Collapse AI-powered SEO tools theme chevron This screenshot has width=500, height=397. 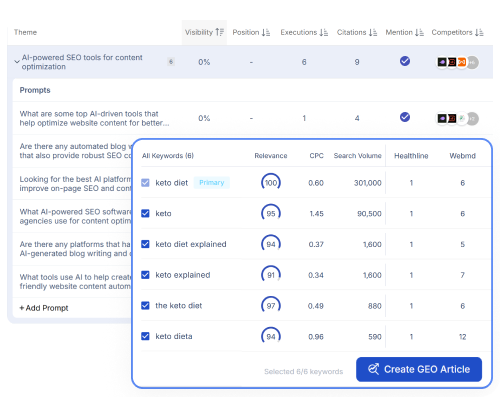(17, 62)
